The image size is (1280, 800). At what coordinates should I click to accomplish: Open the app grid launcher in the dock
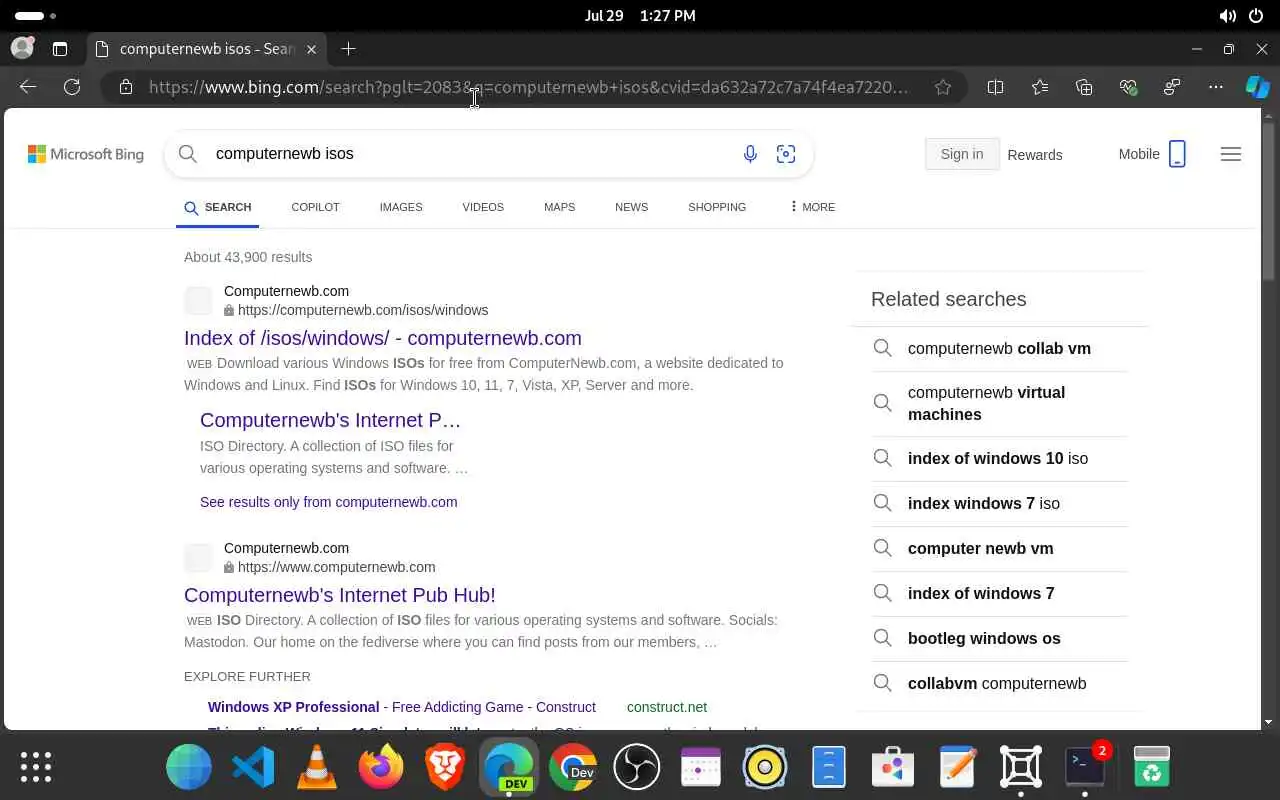(x=36, y=767)
